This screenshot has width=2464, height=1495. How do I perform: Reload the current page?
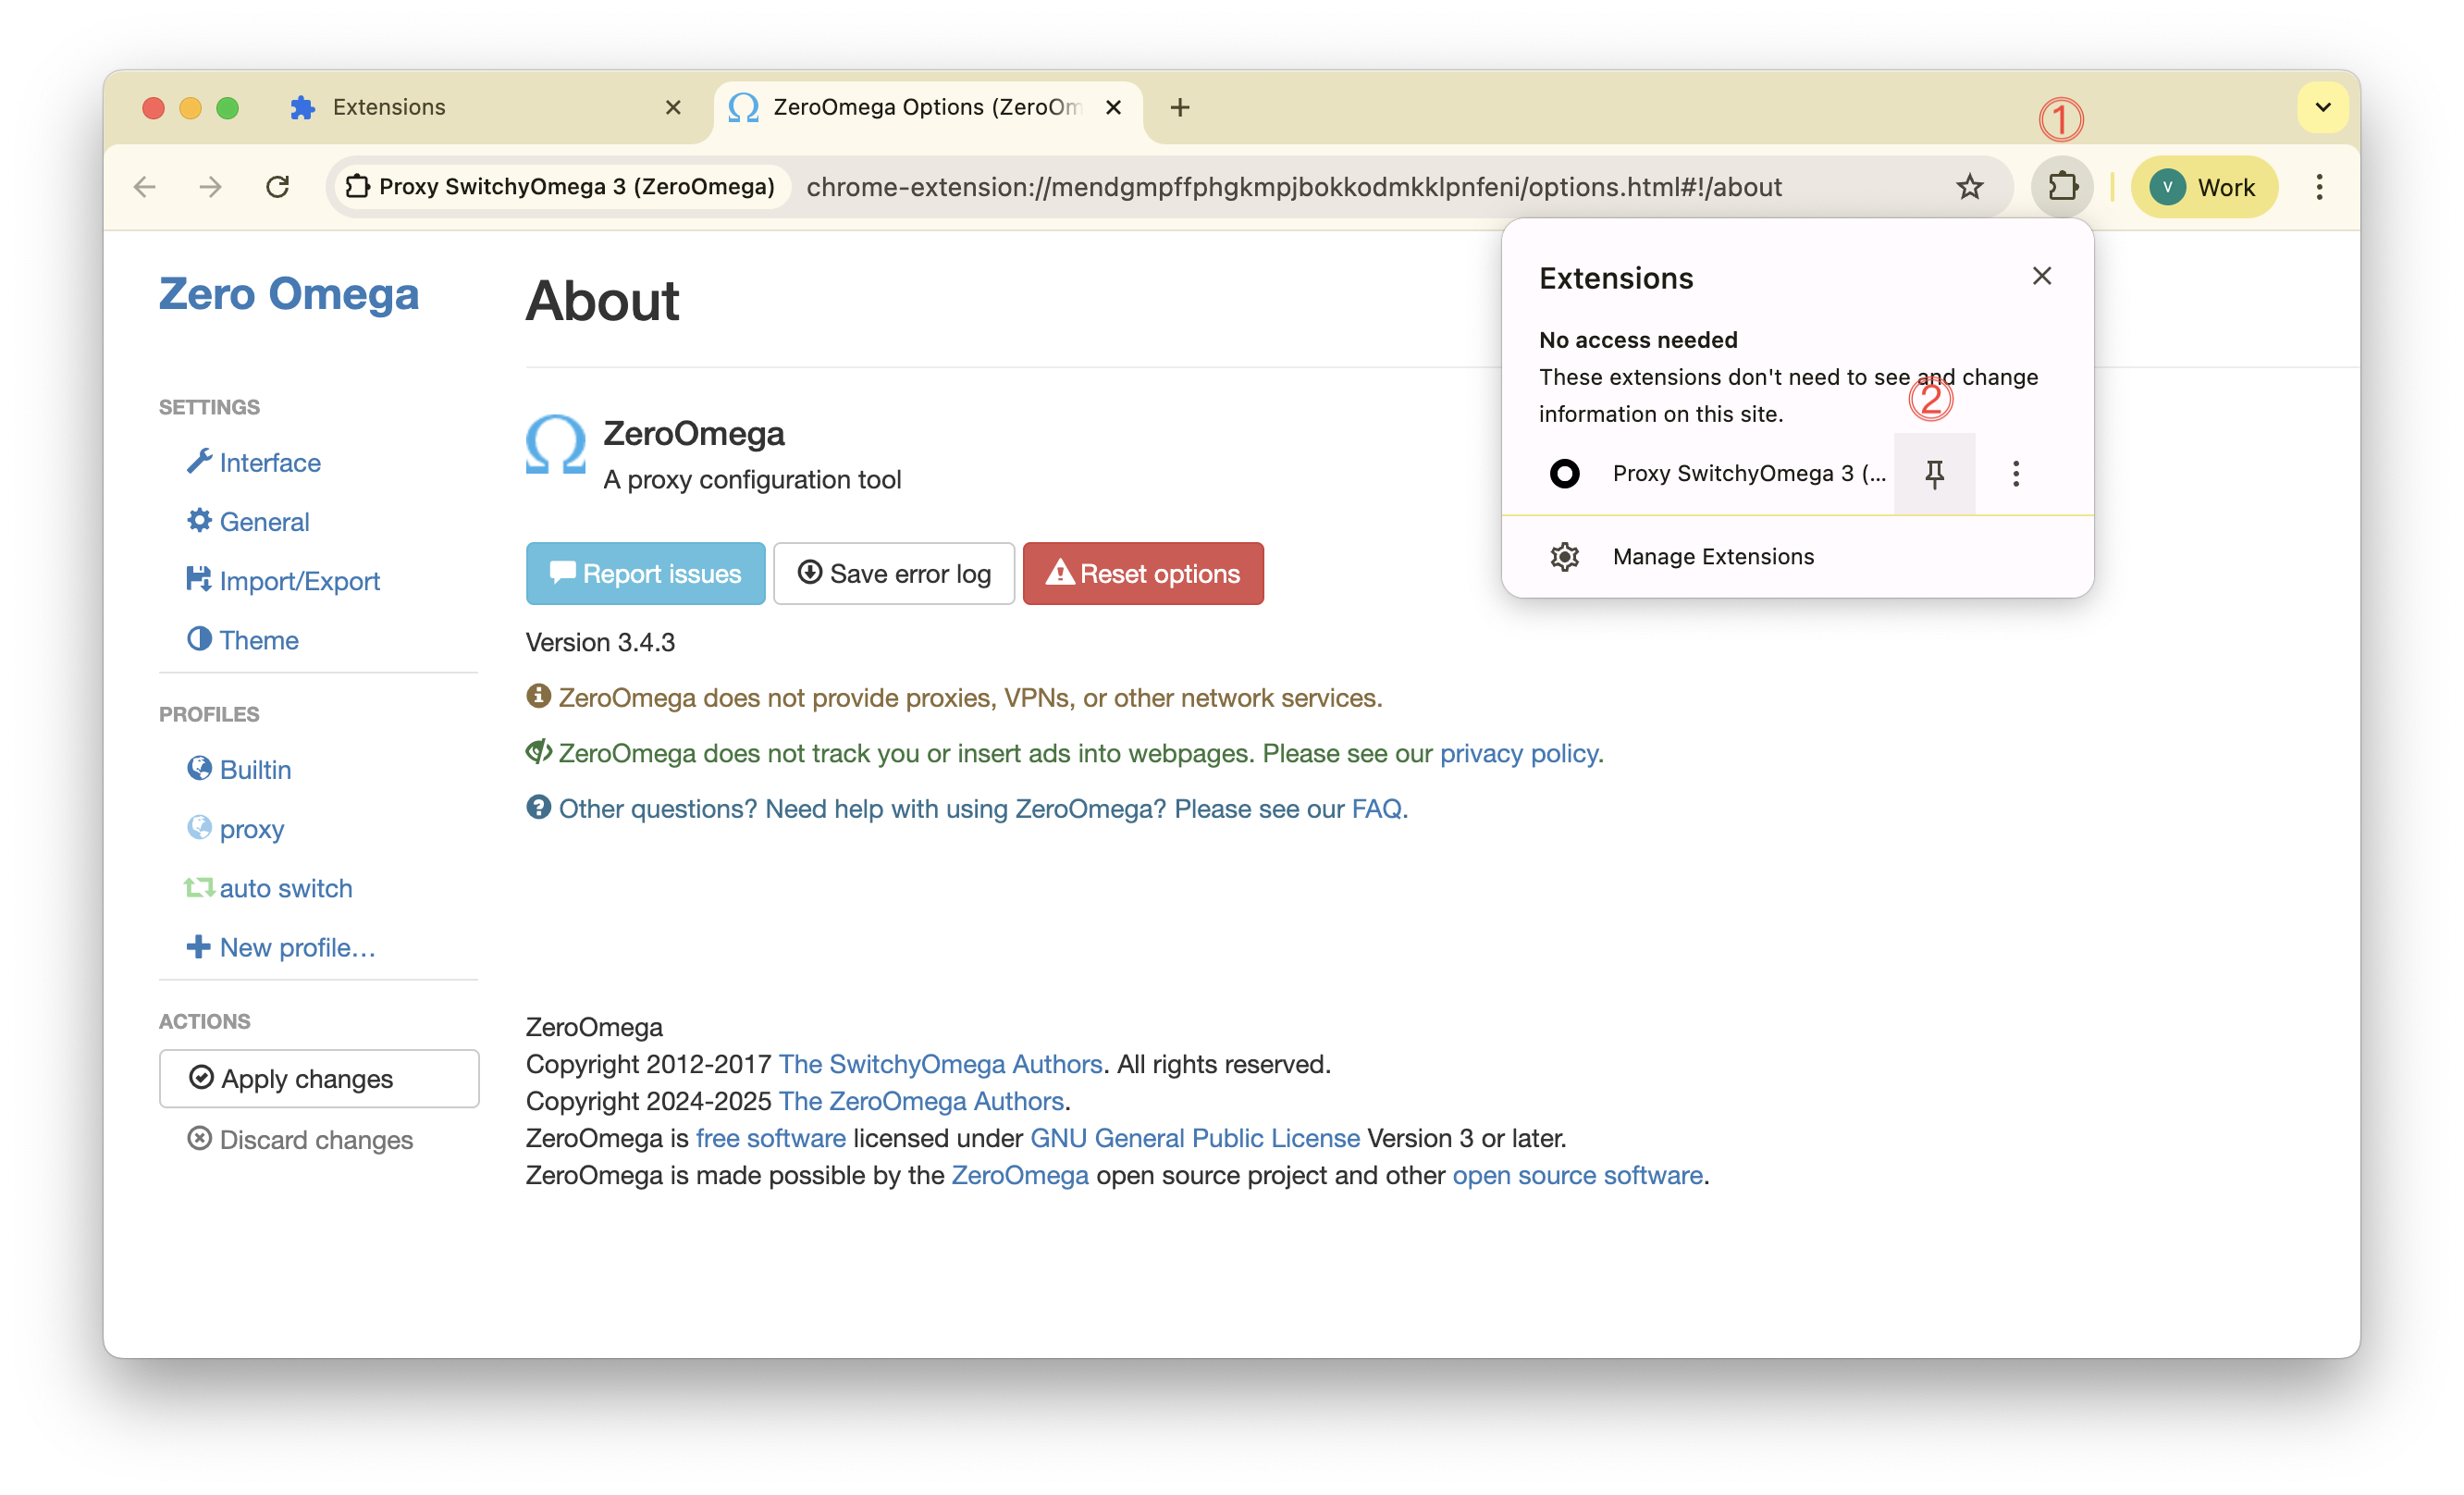point(278,187)
